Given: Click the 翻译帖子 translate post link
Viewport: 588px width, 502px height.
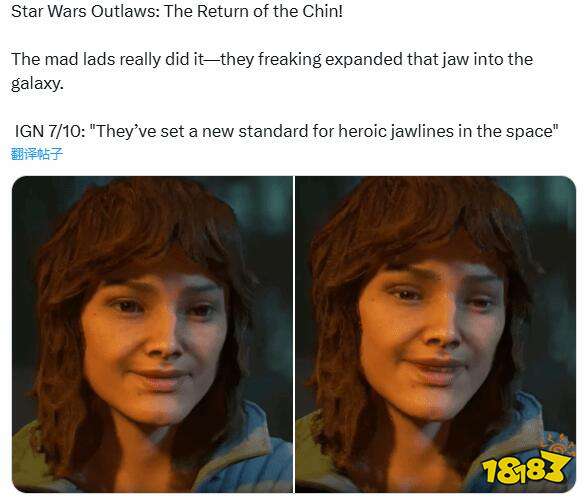Looking at the screenshot, I should point(36,154).
